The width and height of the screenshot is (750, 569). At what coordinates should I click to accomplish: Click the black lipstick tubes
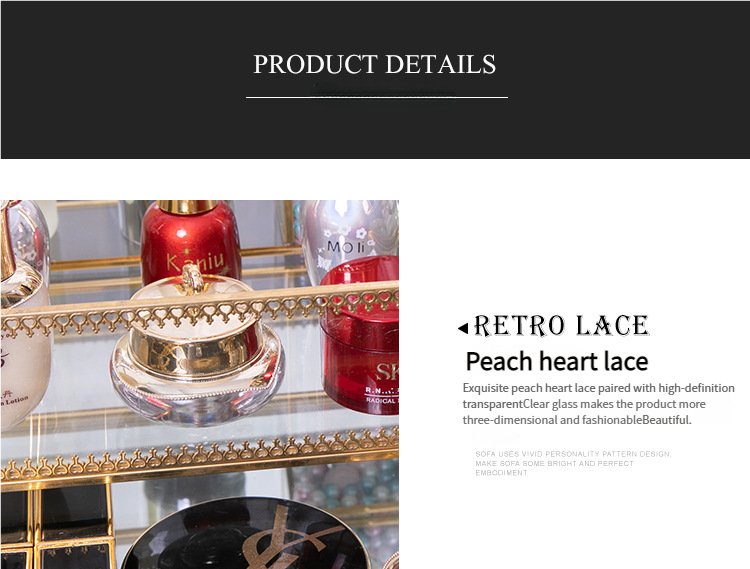pyautogui.click(x=56, y=526)
